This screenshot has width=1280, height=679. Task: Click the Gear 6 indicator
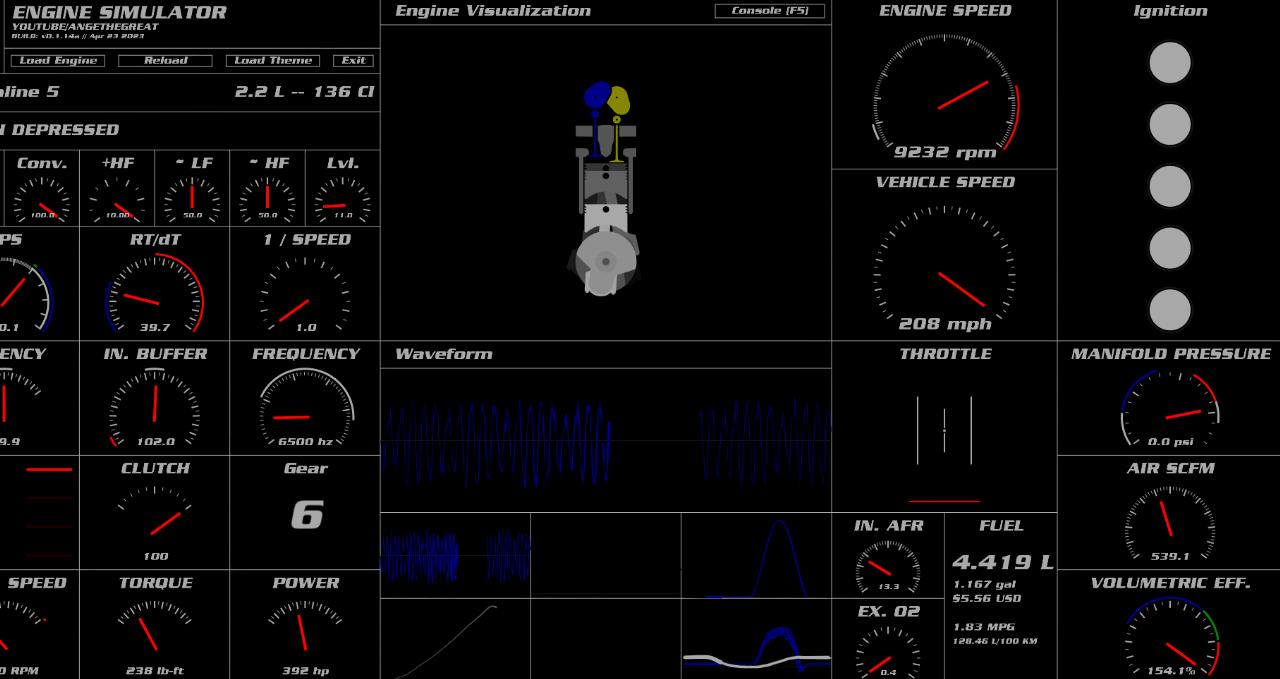[306, 515]
